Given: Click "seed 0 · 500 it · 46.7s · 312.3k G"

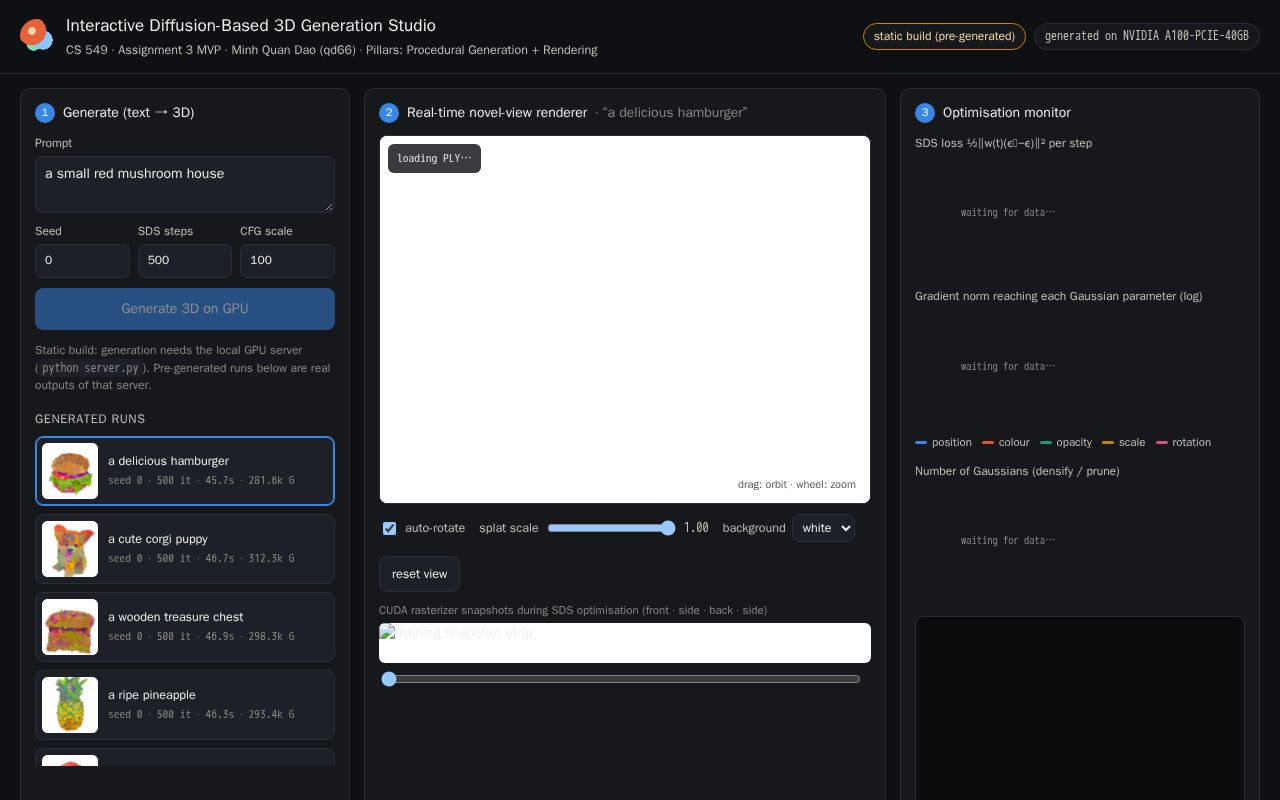Looking at the screenshot, I should [201, 559].
